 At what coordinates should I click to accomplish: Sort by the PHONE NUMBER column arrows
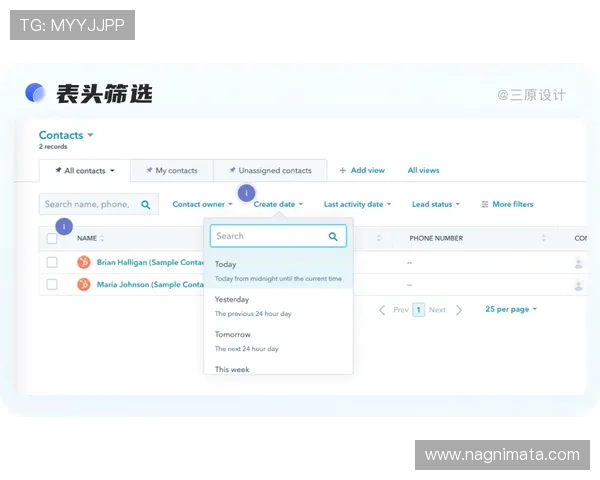[x=543, y=238]
